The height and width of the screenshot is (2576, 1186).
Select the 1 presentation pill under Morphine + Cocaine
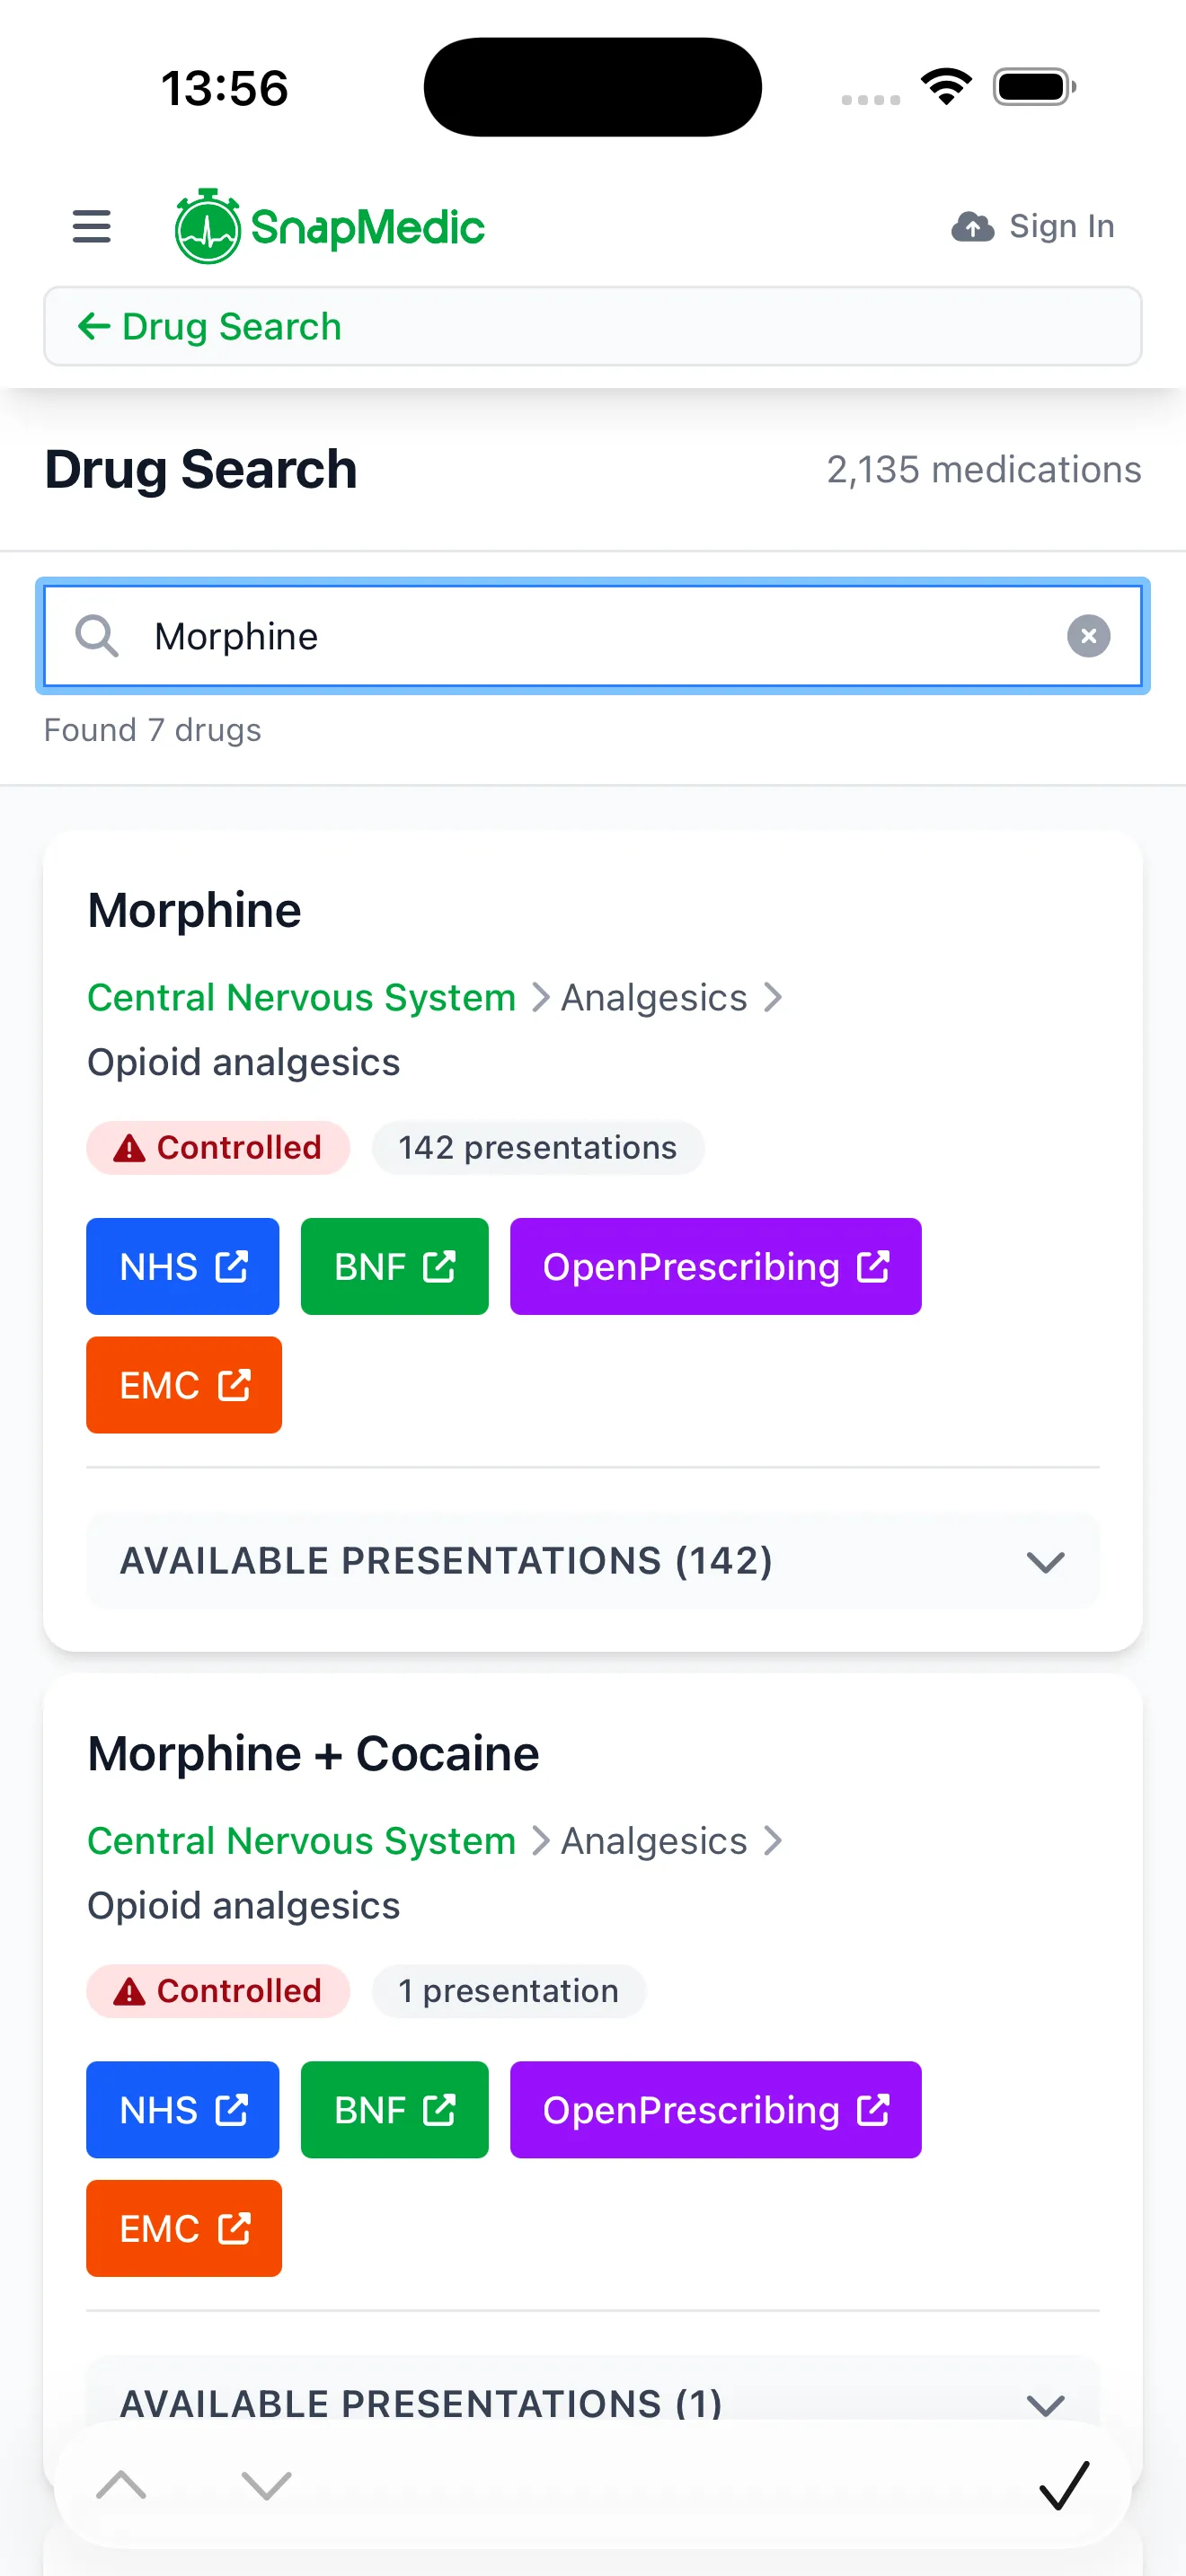pyautogui.click(x=508, y=1990)
